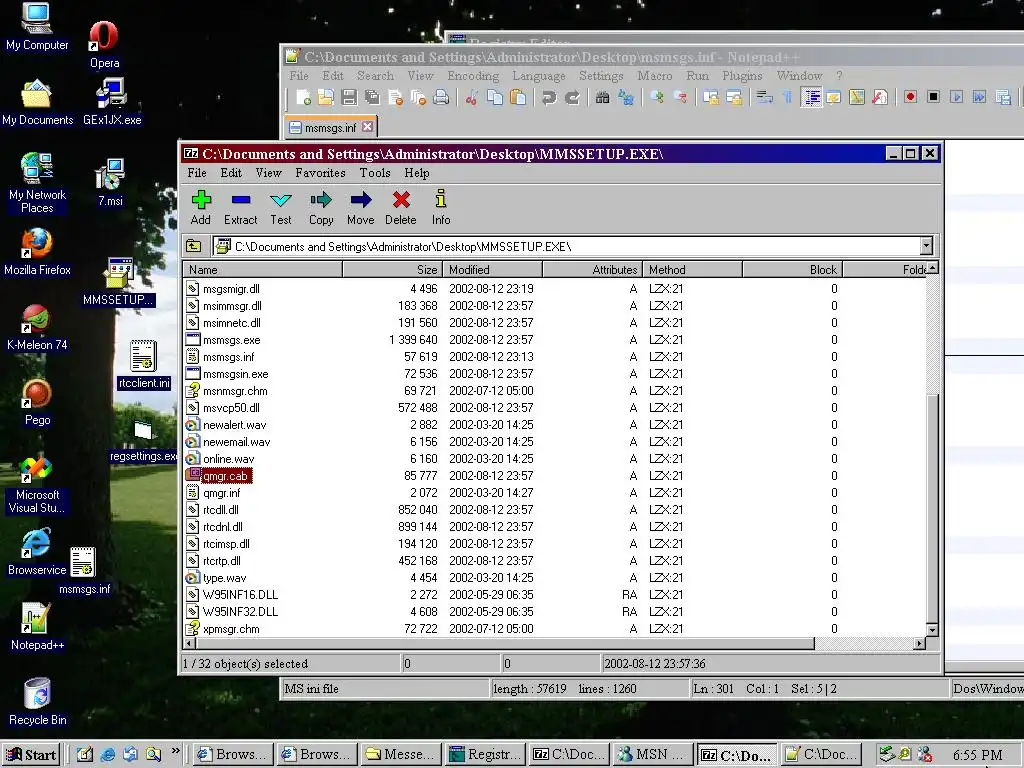Select the msvcp50.dll file row
1024x768 pixels.
tap(555, 408)
